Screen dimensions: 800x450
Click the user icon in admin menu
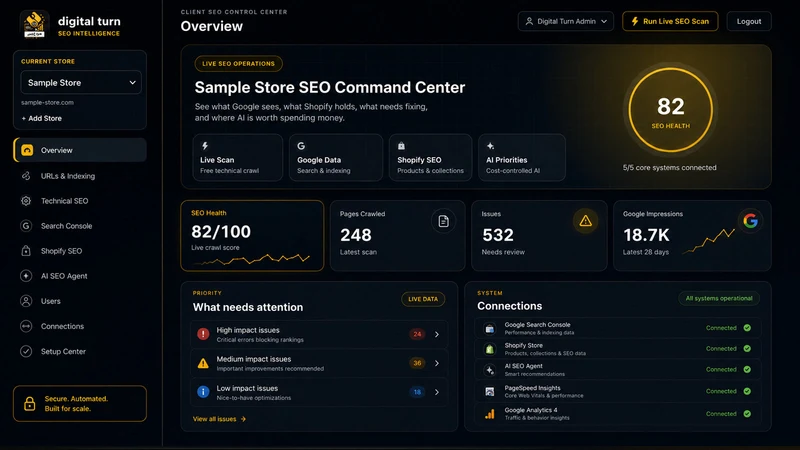click(529, 21)
